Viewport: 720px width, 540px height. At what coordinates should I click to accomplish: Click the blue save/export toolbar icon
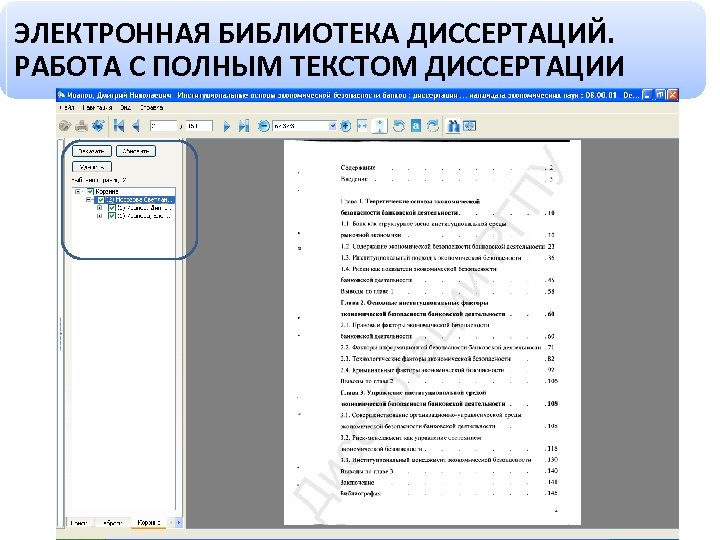98,126
